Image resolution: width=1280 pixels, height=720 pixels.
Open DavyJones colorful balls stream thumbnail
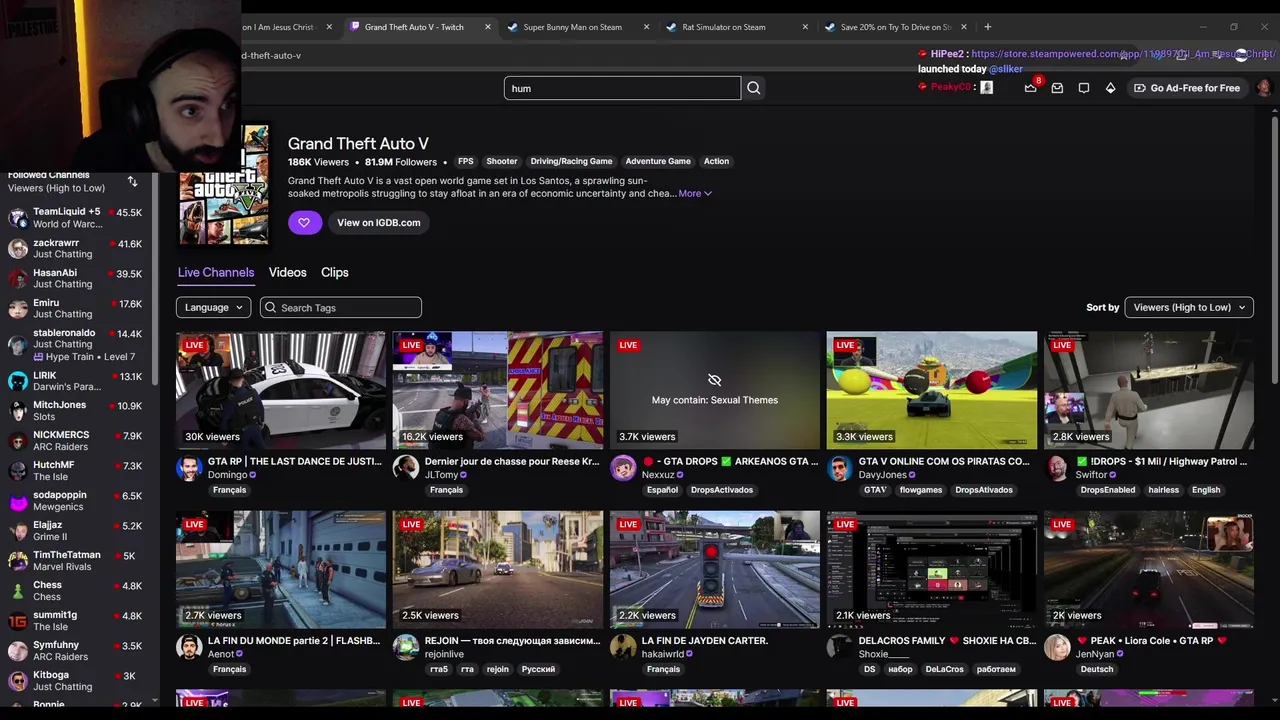(x=931, y=390)
